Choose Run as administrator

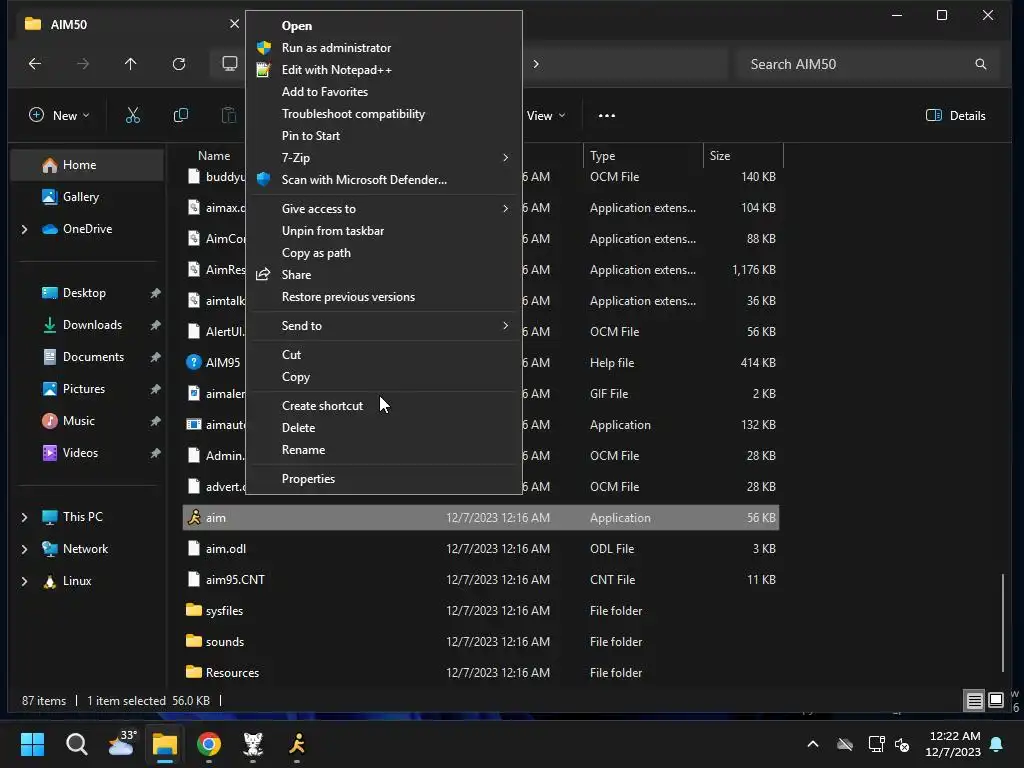tap(384, 48)
